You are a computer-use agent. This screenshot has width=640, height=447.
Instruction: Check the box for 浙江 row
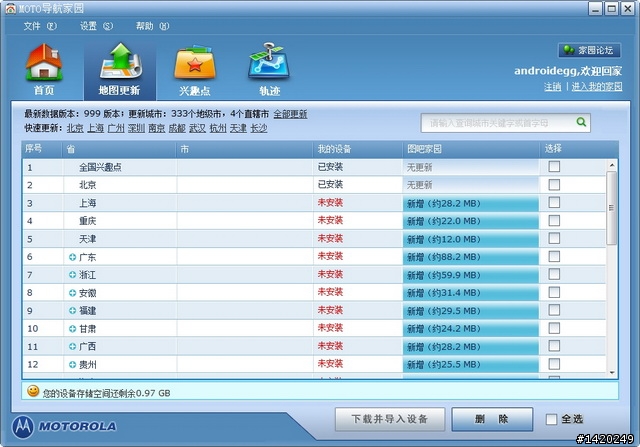[x=554, y=274]
